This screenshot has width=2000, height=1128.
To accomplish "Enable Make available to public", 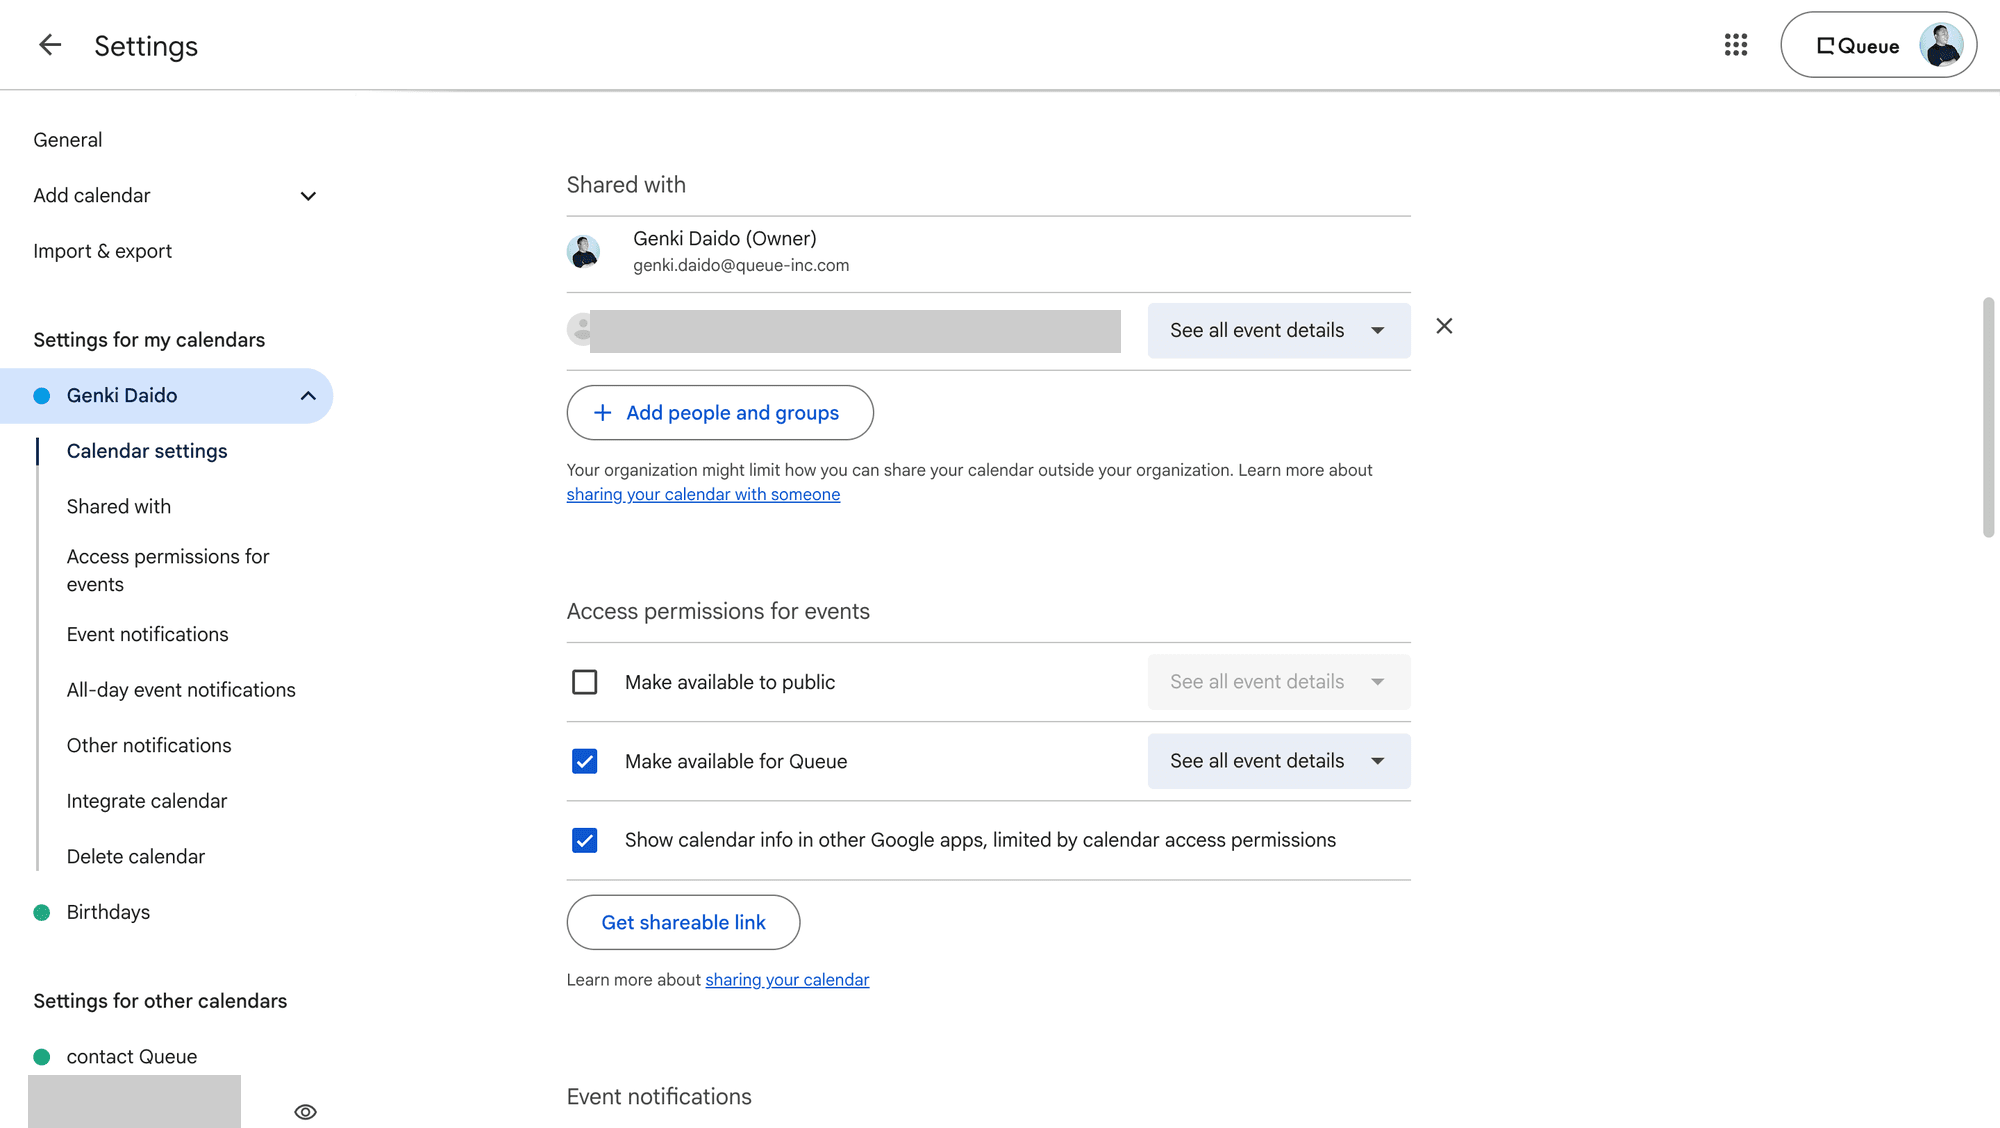I will [x=584, y=681].
